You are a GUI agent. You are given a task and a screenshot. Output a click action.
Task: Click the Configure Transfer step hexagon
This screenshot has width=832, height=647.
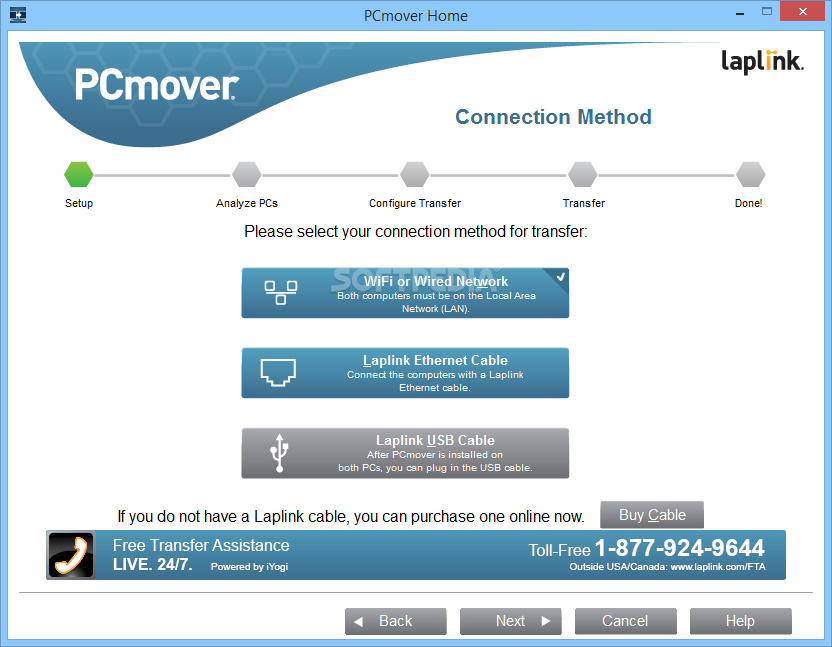pyautogui.click(x=414, y=175)
